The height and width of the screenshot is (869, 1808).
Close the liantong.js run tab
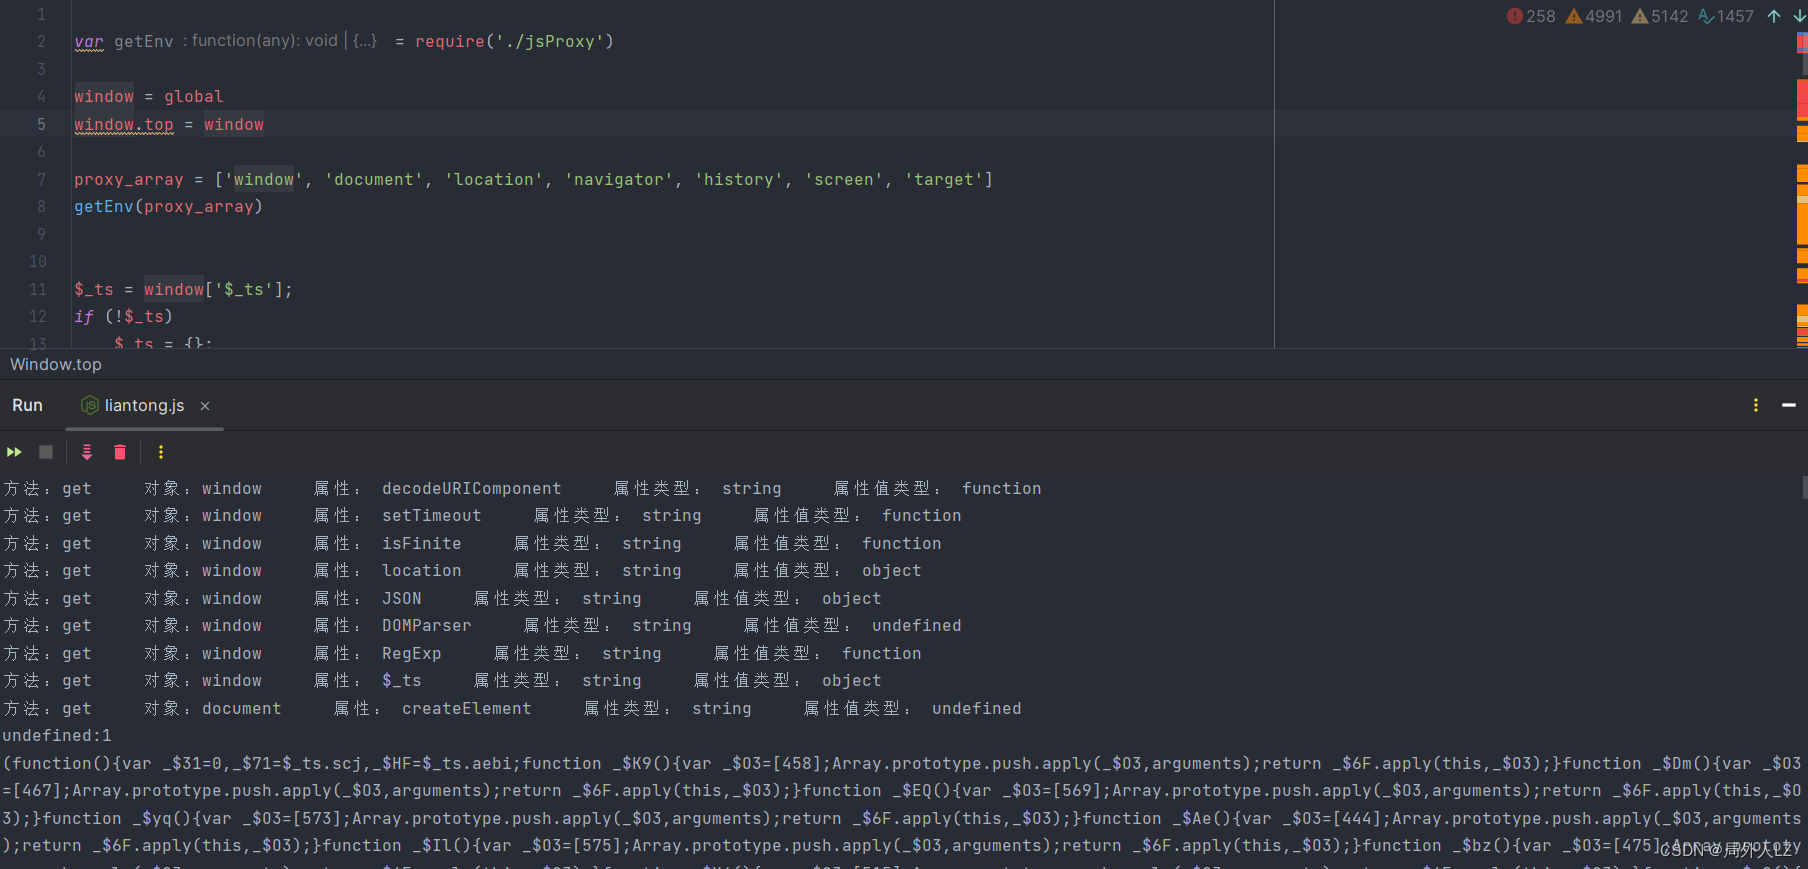coord(205,406)
